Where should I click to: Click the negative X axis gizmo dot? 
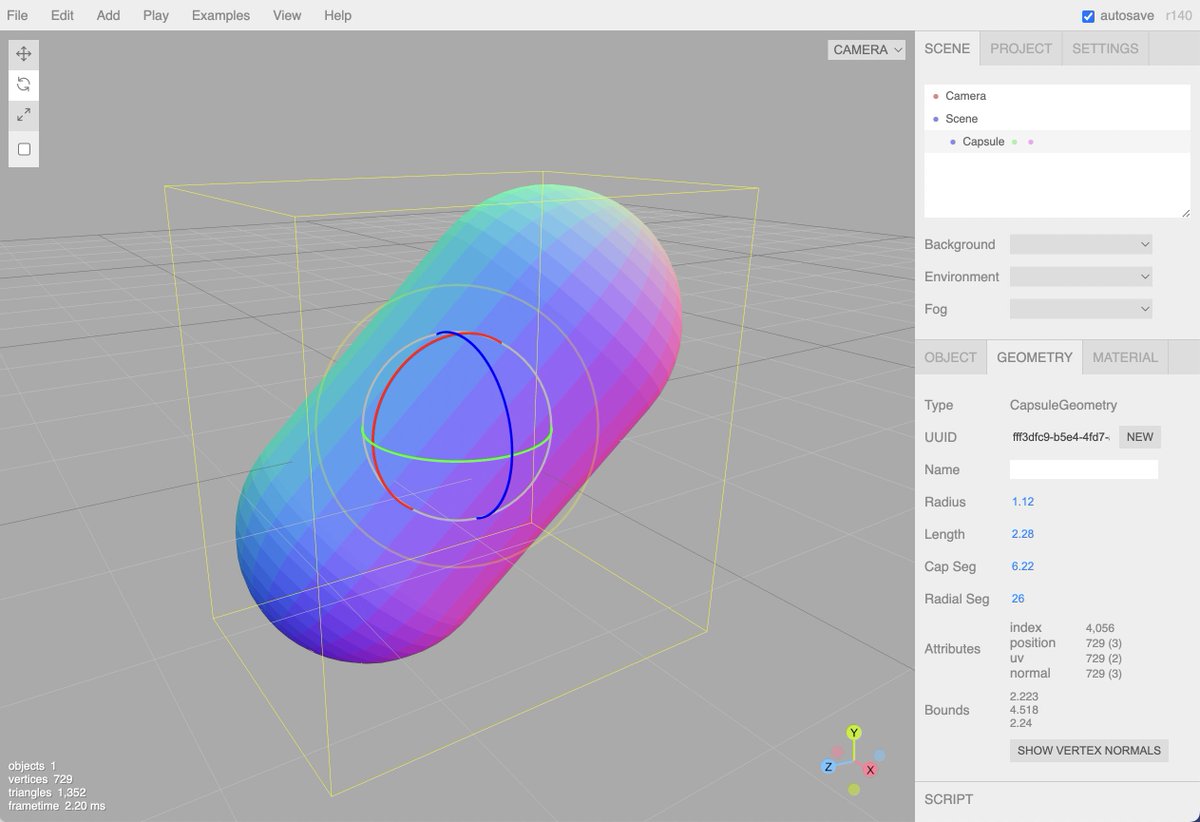click(x=838, y=752)
